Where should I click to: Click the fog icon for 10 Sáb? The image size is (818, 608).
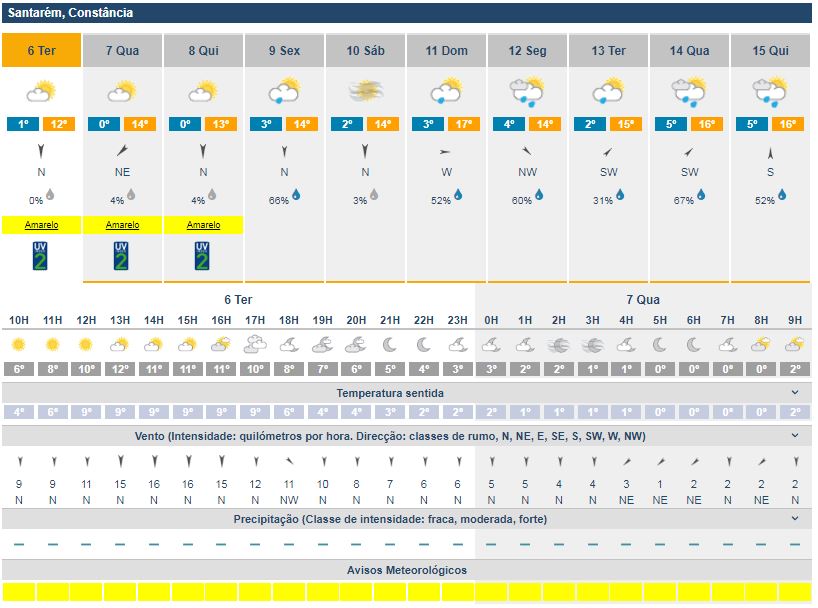(x=366, y=93)
